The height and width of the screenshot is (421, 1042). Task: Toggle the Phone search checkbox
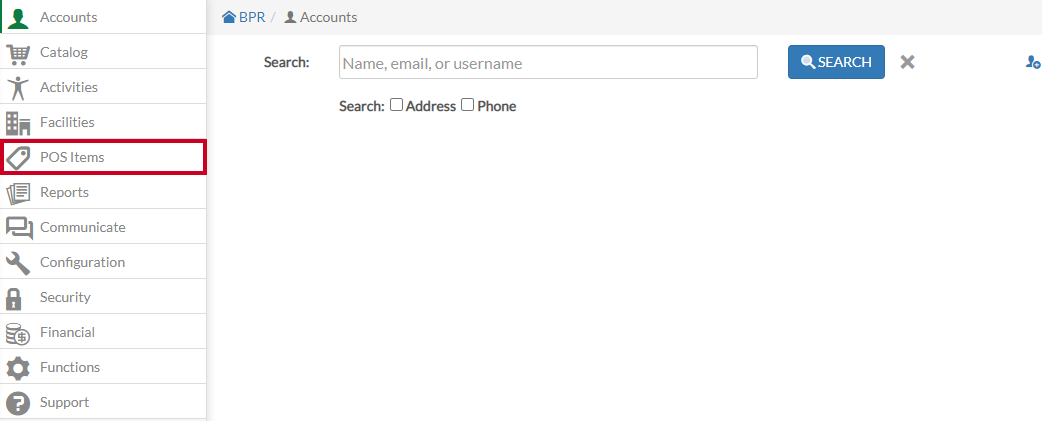point(468,104)
